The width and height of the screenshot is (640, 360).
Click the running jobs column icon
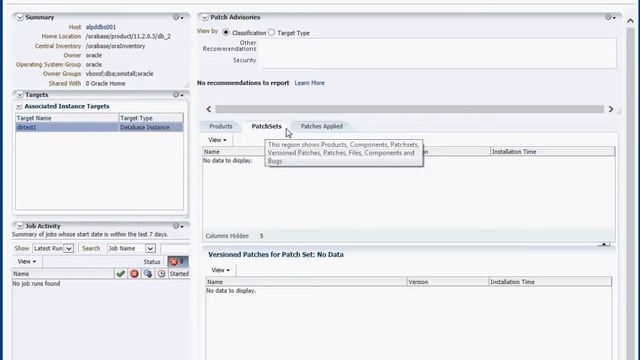click(148, 274)
